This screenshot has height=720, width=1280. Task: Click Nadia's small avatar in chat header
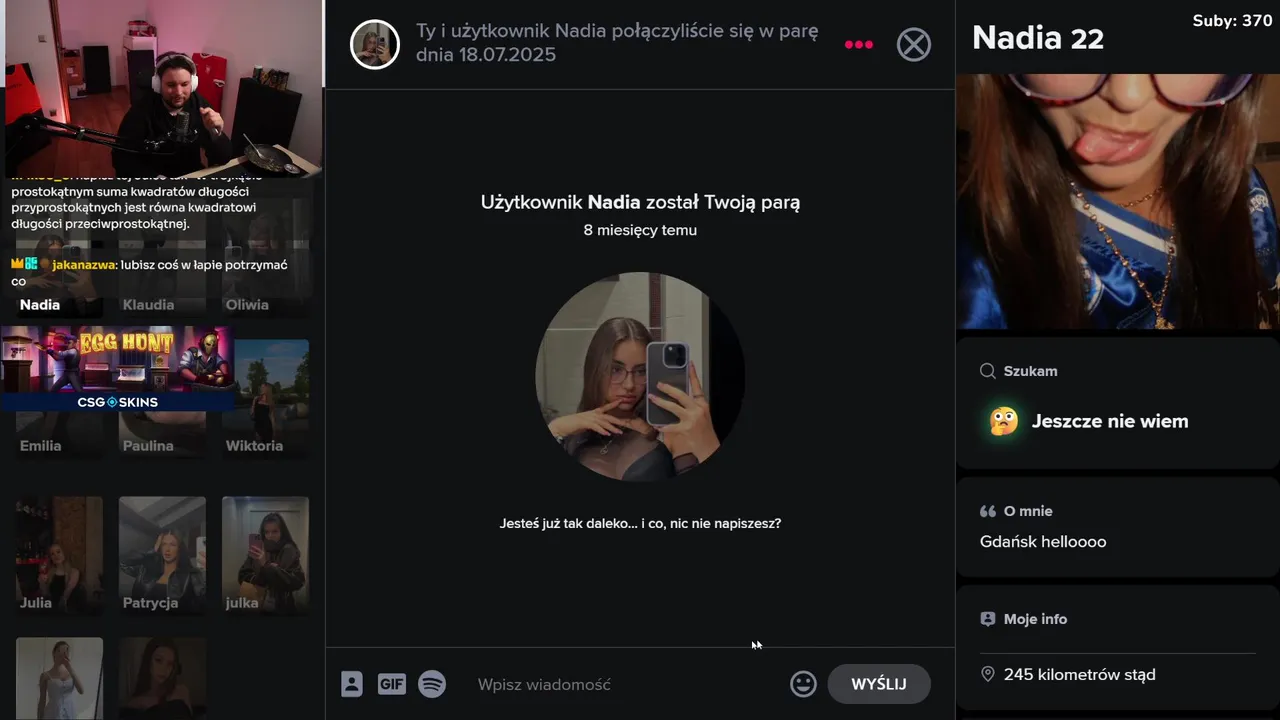point(375,44)
